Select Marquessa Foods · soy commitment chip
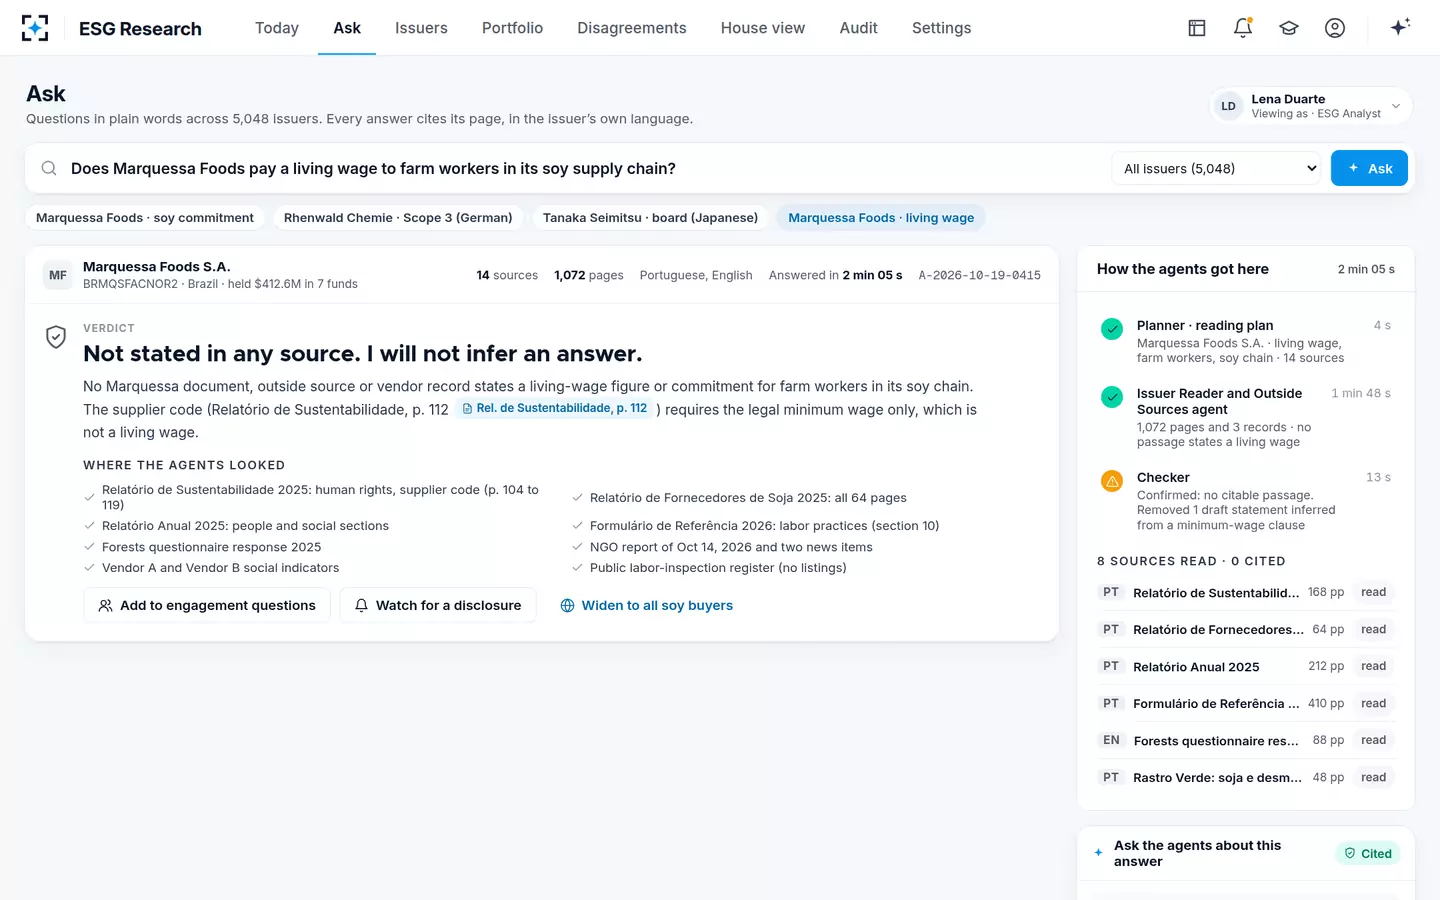This screenshot has width=1440, height=900. pos(145,218)
